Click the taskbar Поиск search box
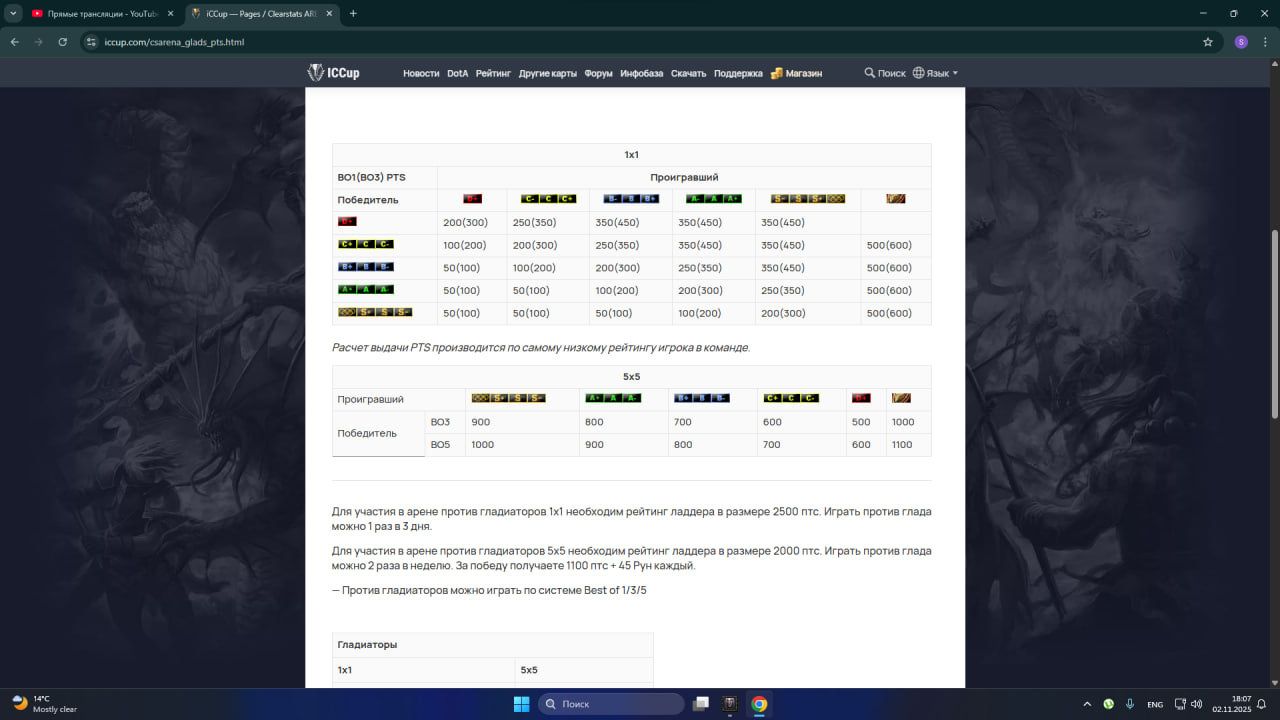Viewport: 1280px width, 720px height. (x=611, y=704)
